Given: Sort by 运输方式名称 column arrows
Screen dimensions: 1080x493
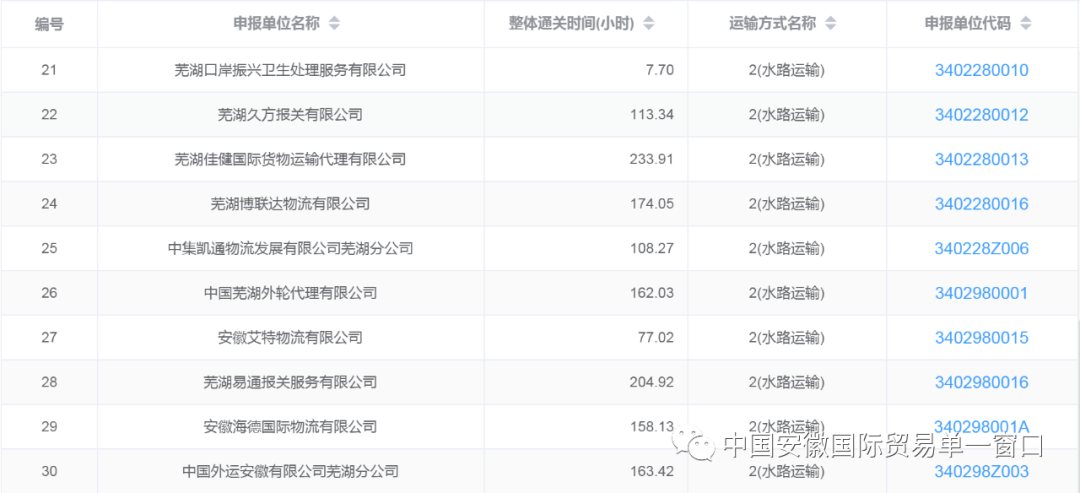Looking at the screenshot, I should pyautogui.click(x=831, y=23).
